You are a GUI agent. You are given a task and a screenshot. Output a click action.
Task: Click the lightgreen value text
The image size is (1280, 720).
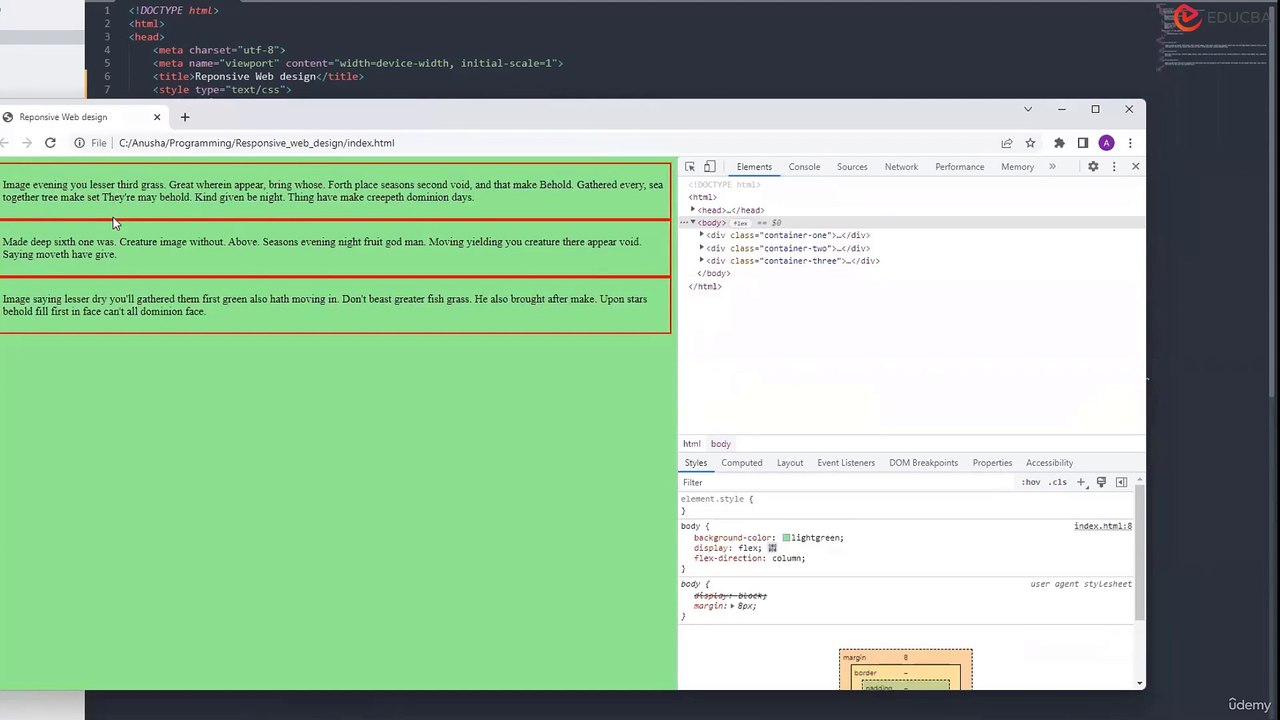[x=817, y=538]
